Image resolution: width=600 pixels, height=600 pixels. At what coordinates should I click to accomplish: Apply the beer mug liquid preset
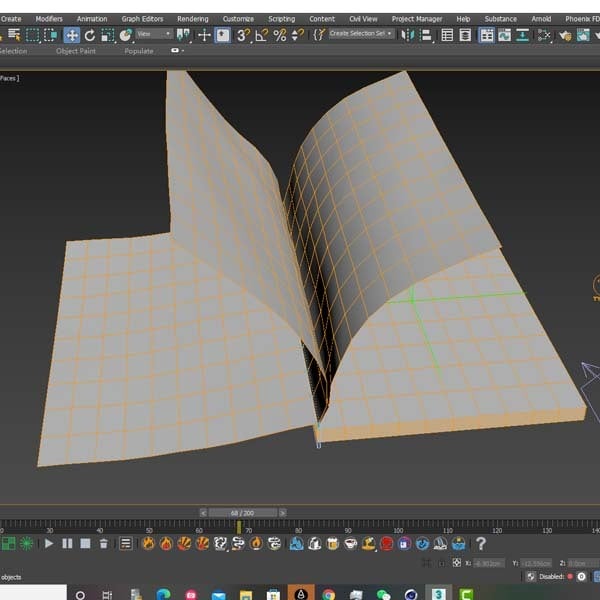point(333,543)
